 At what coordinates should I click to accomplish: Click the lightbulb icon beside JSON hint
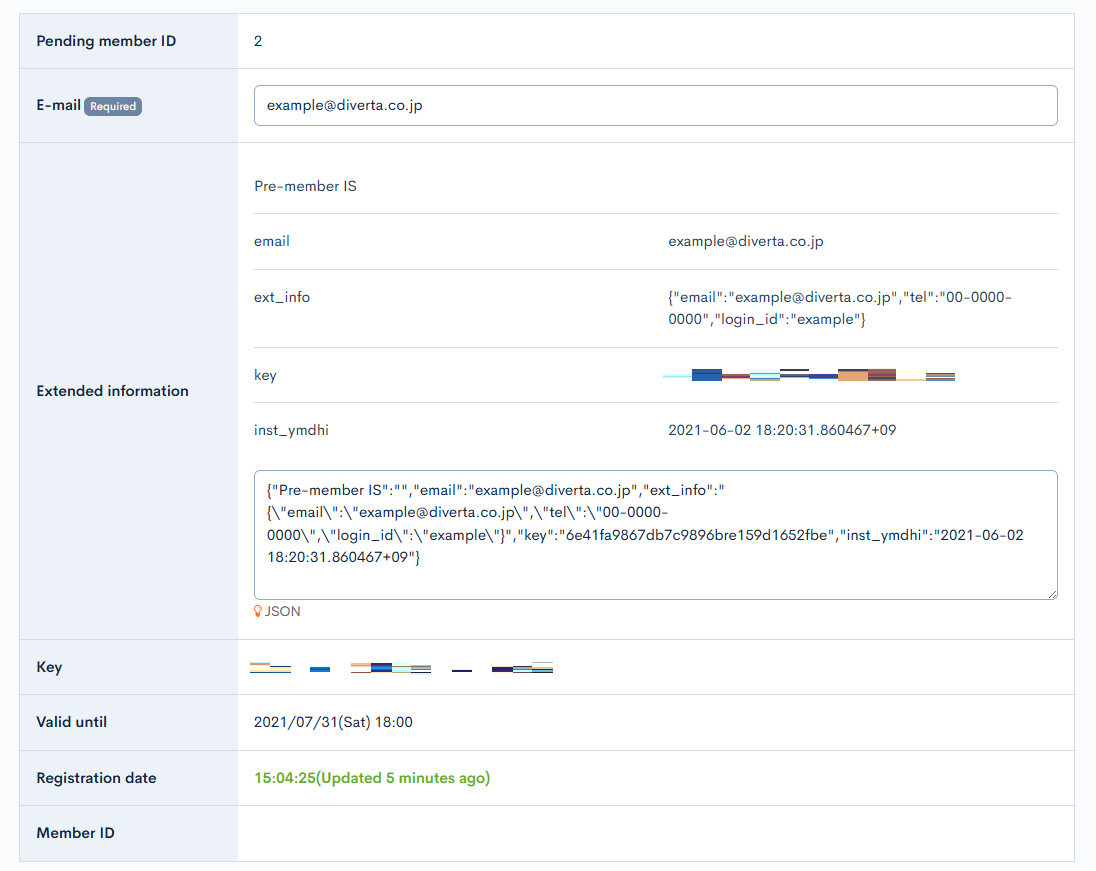(258, 611)
